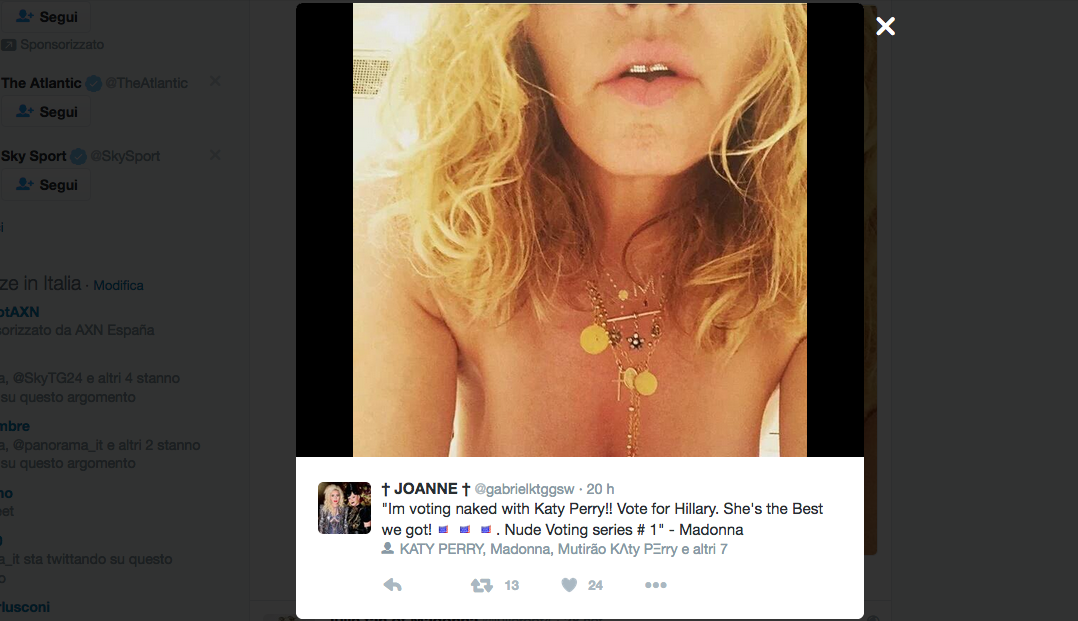Follow Sky Sport with Segui button
Viewport: 1078px width, 621px height.
pos(46,185)
